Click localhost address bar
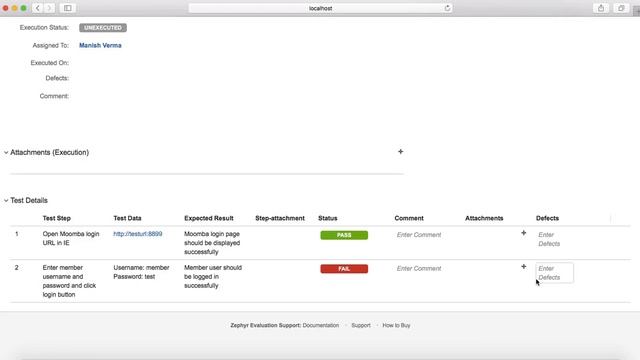The width and height of the screenshot is (640, 360). [320, 8]
